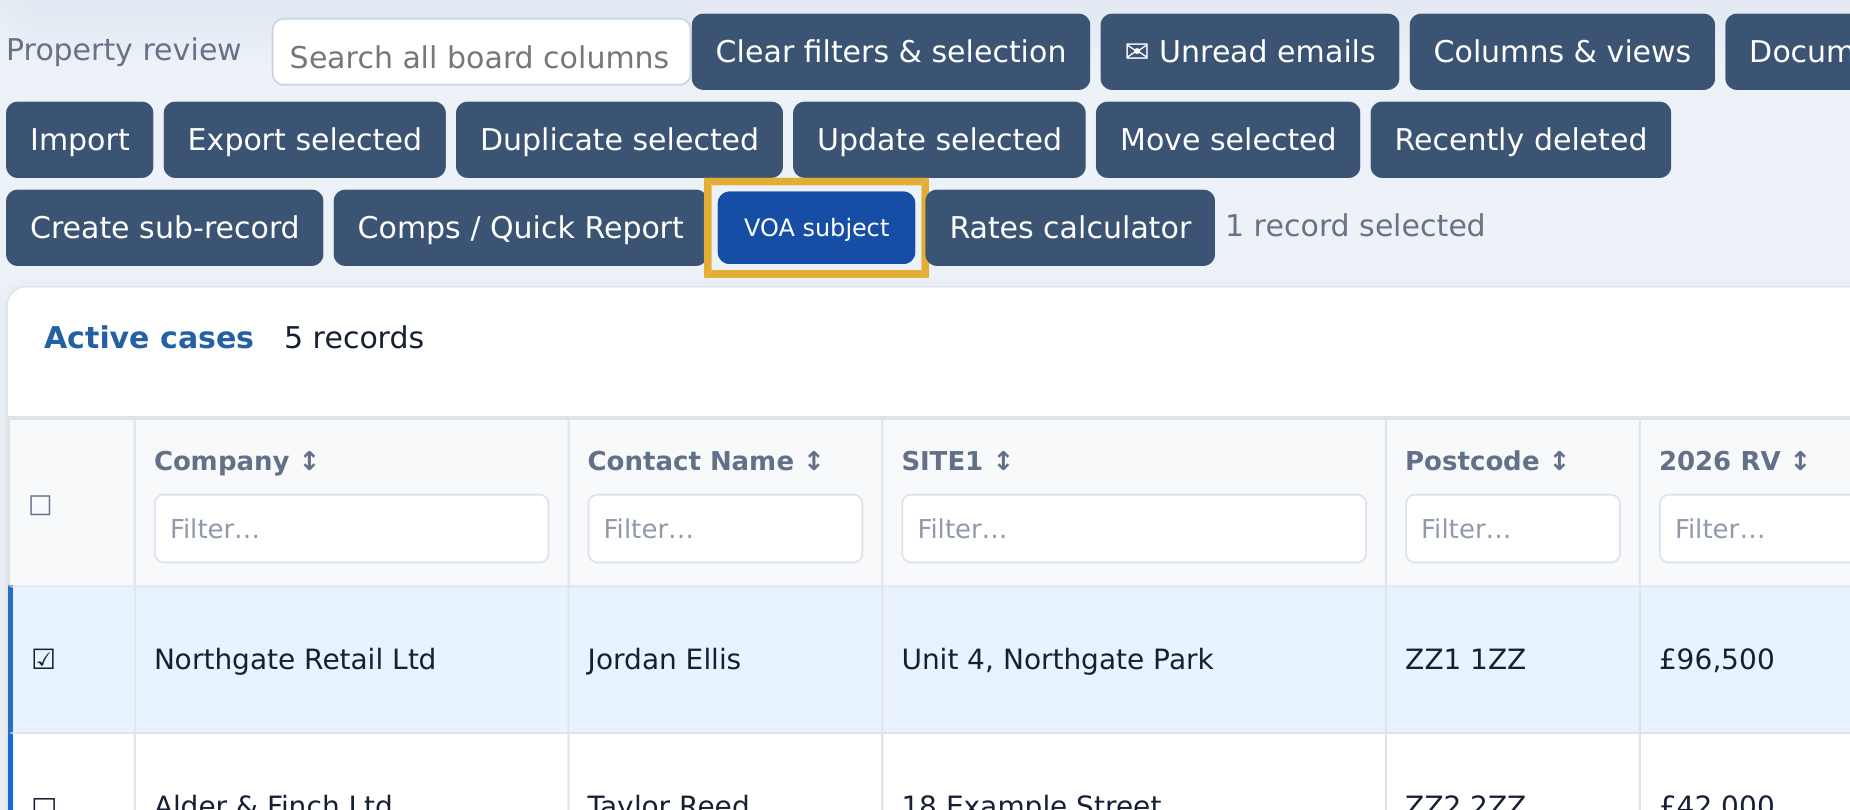Viewport: 1850px width, 810px height.
Task: Click the Import button
Action: [x=80, y=140]
